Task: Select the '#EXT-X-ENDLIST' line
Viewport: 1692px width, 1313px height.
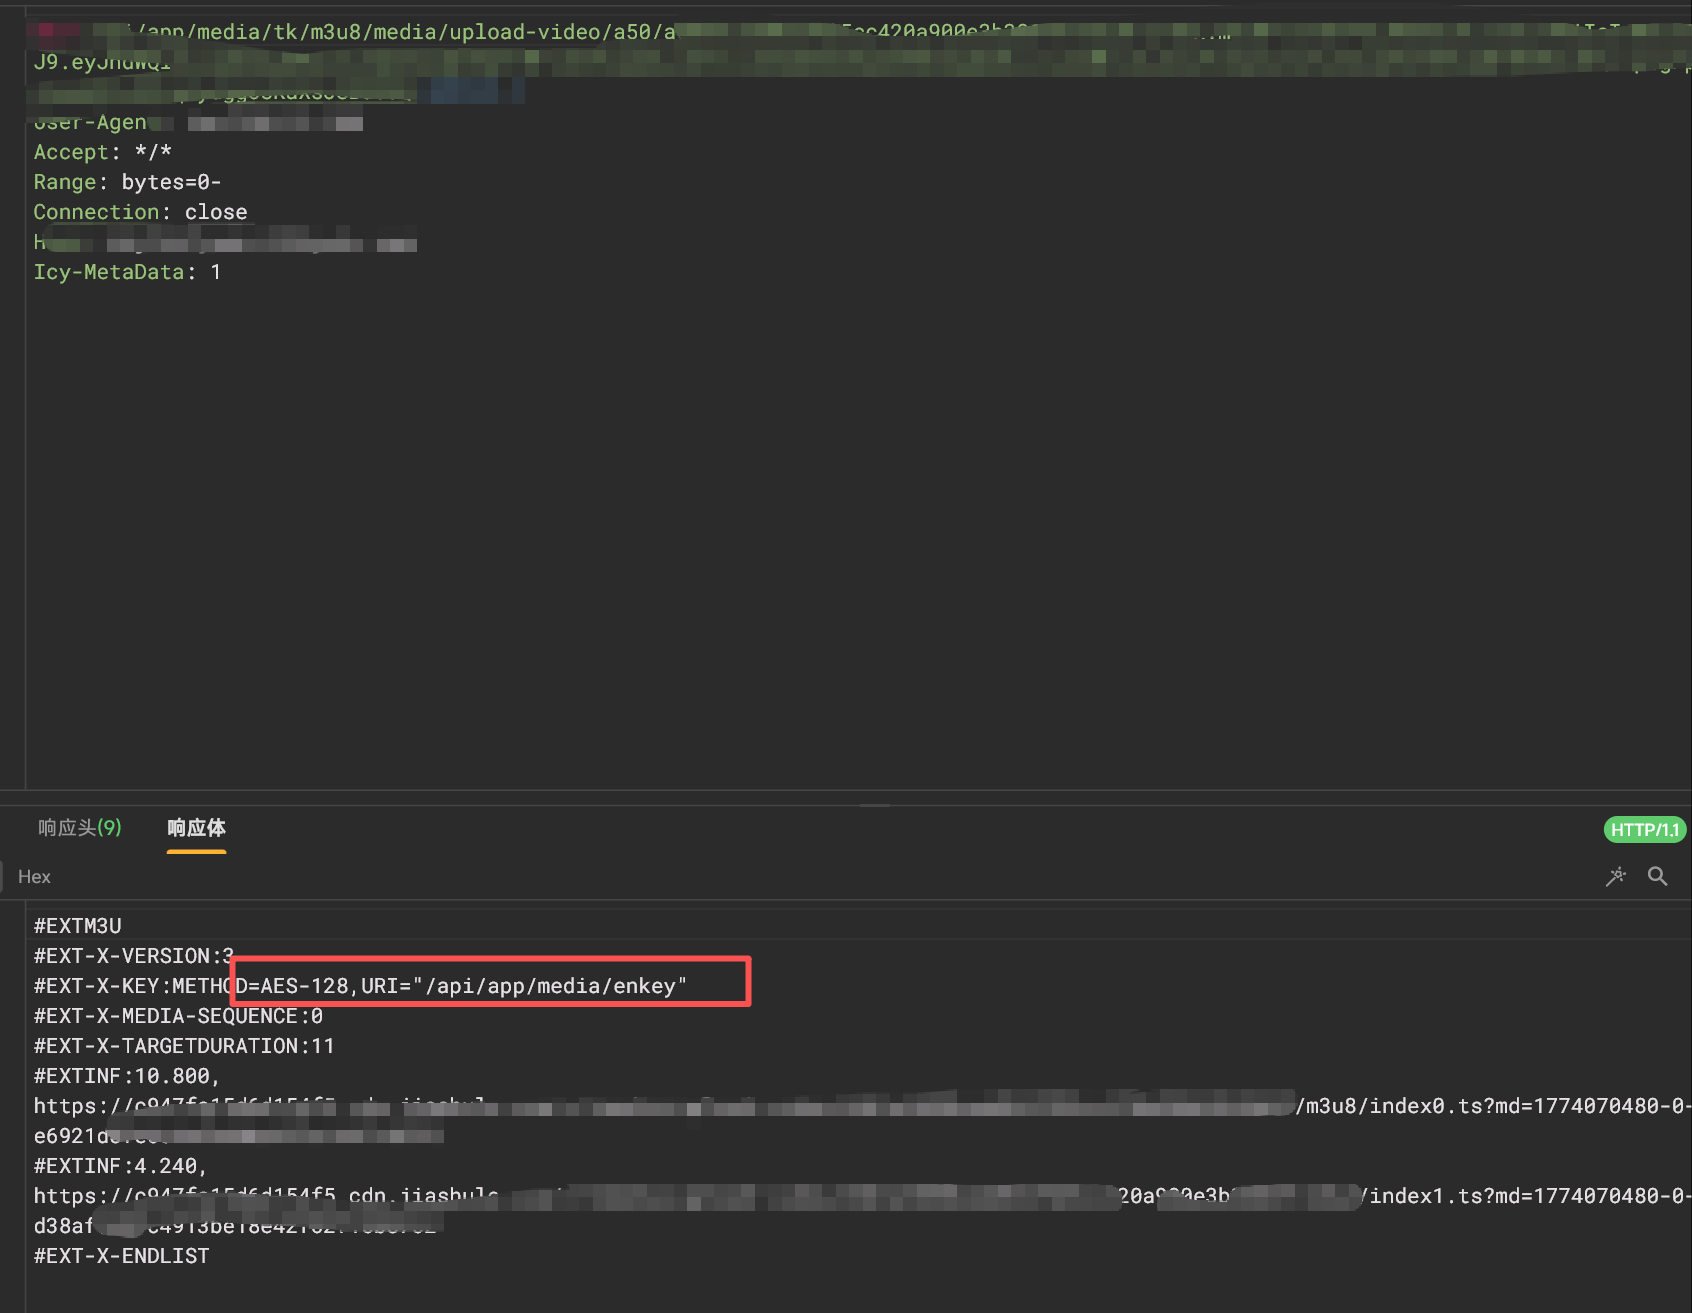Action: click(122, 1256)
